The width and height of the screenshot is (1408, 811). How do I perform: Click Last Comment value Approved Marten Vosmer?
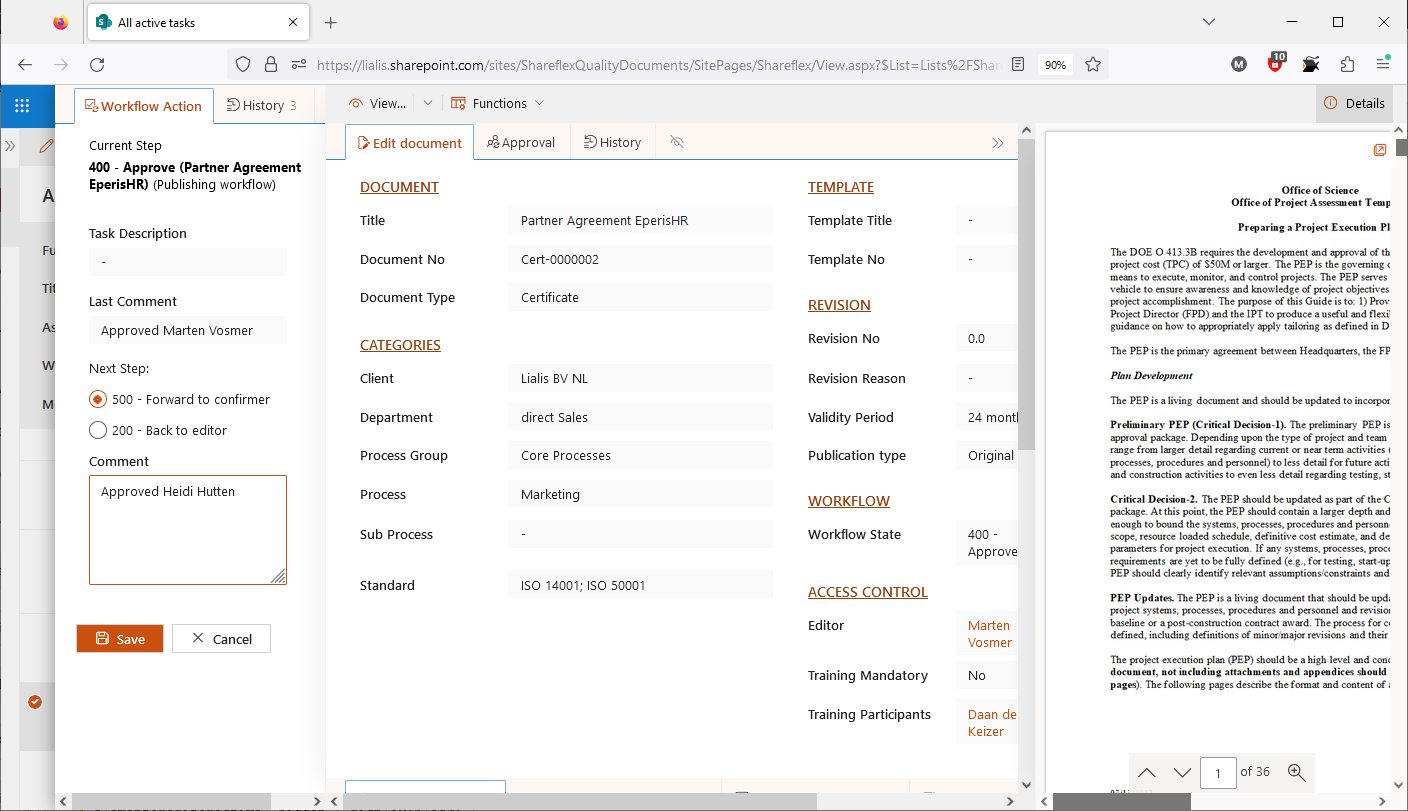pos(188,330)
